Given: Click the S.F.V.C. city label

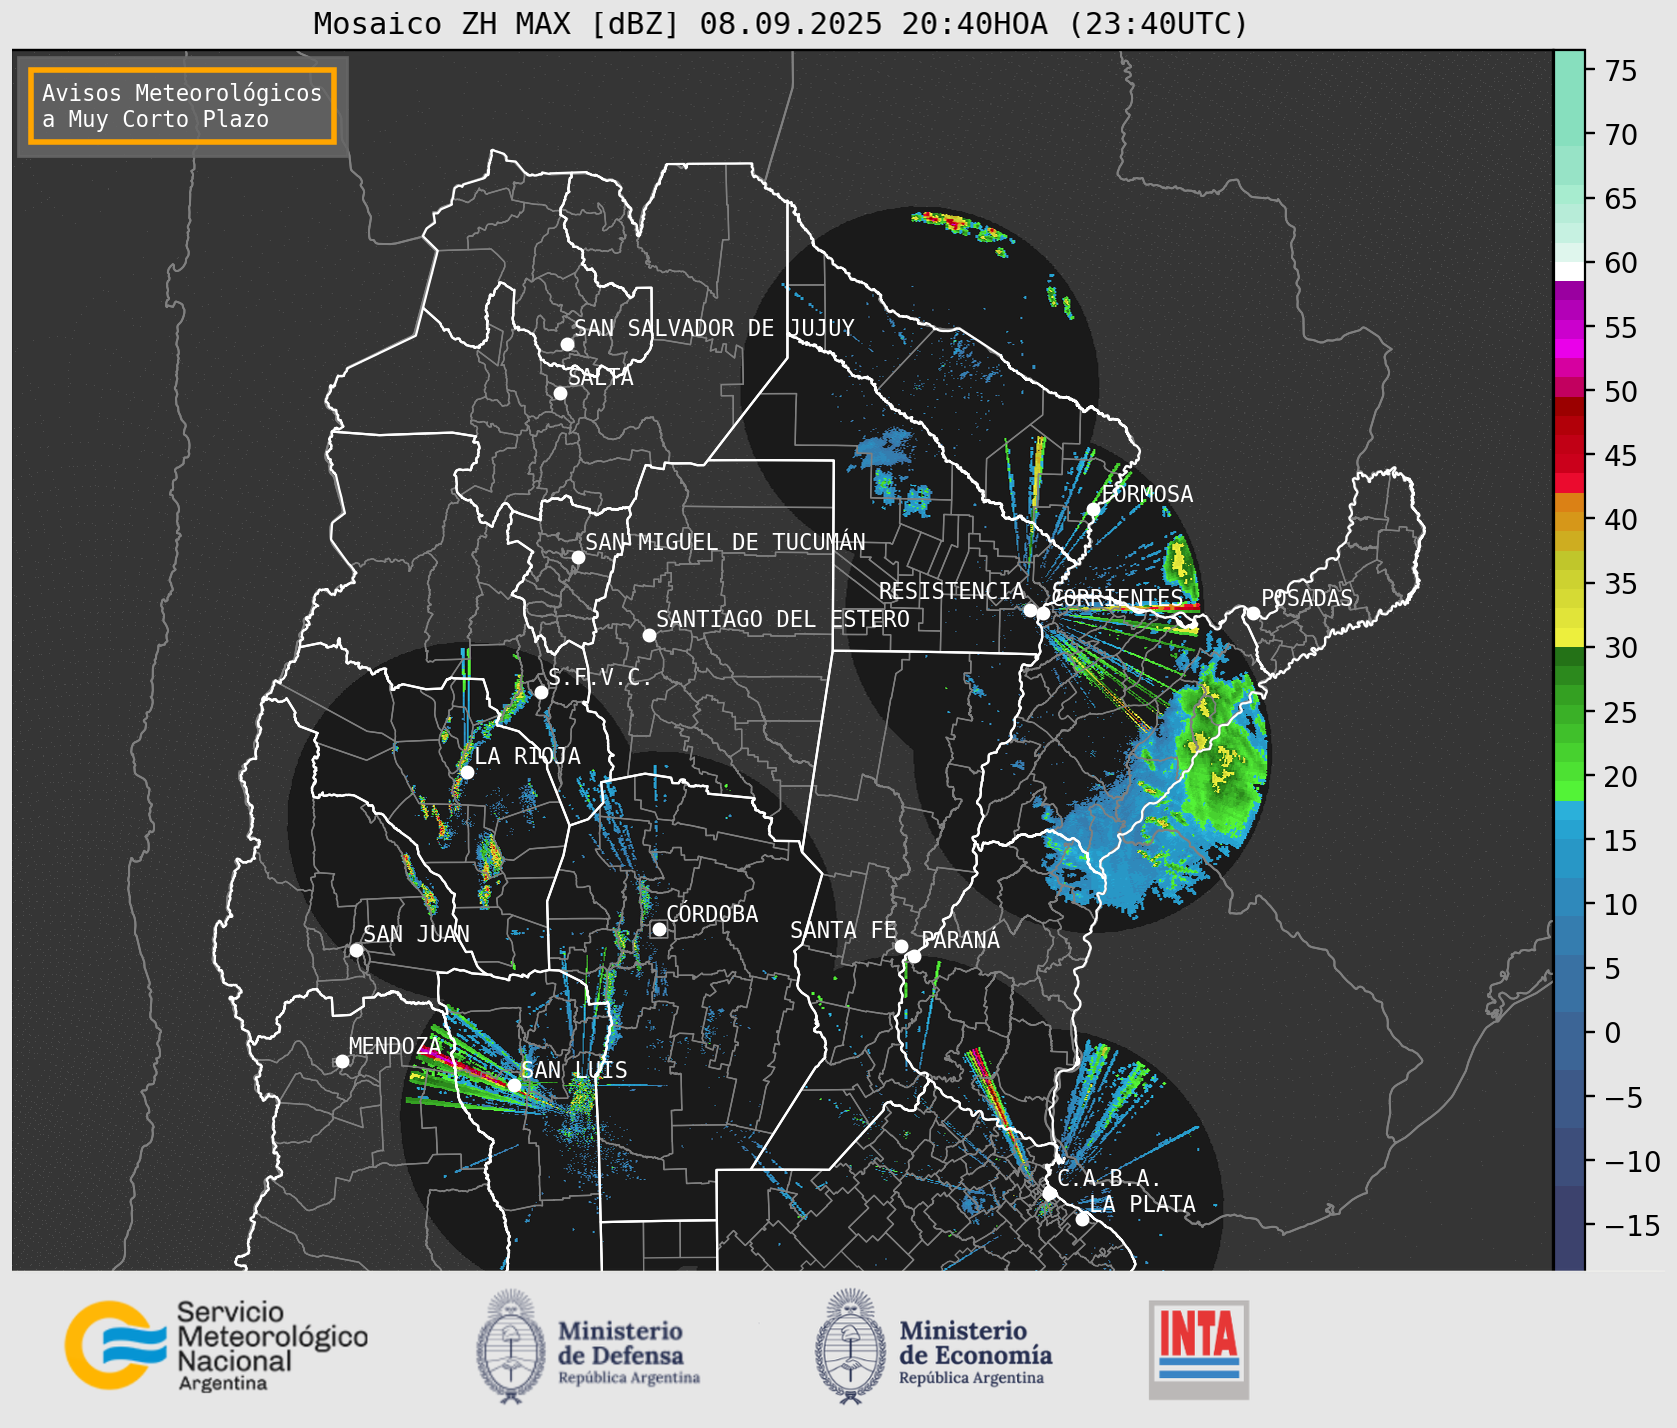Looking at the screenshot, I should pyautogui.click(x=599, y=678).
